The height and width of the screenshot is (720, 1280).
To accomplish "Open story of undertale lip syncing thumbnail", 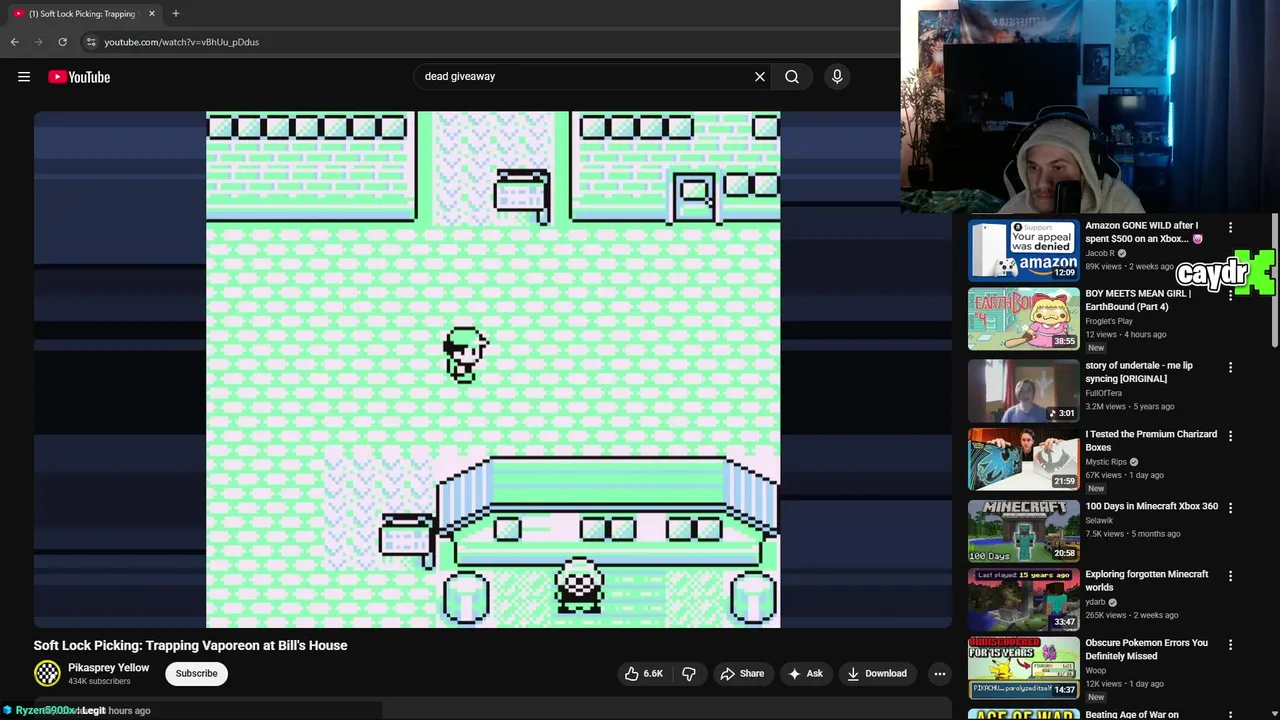I will pos(1023,391).
